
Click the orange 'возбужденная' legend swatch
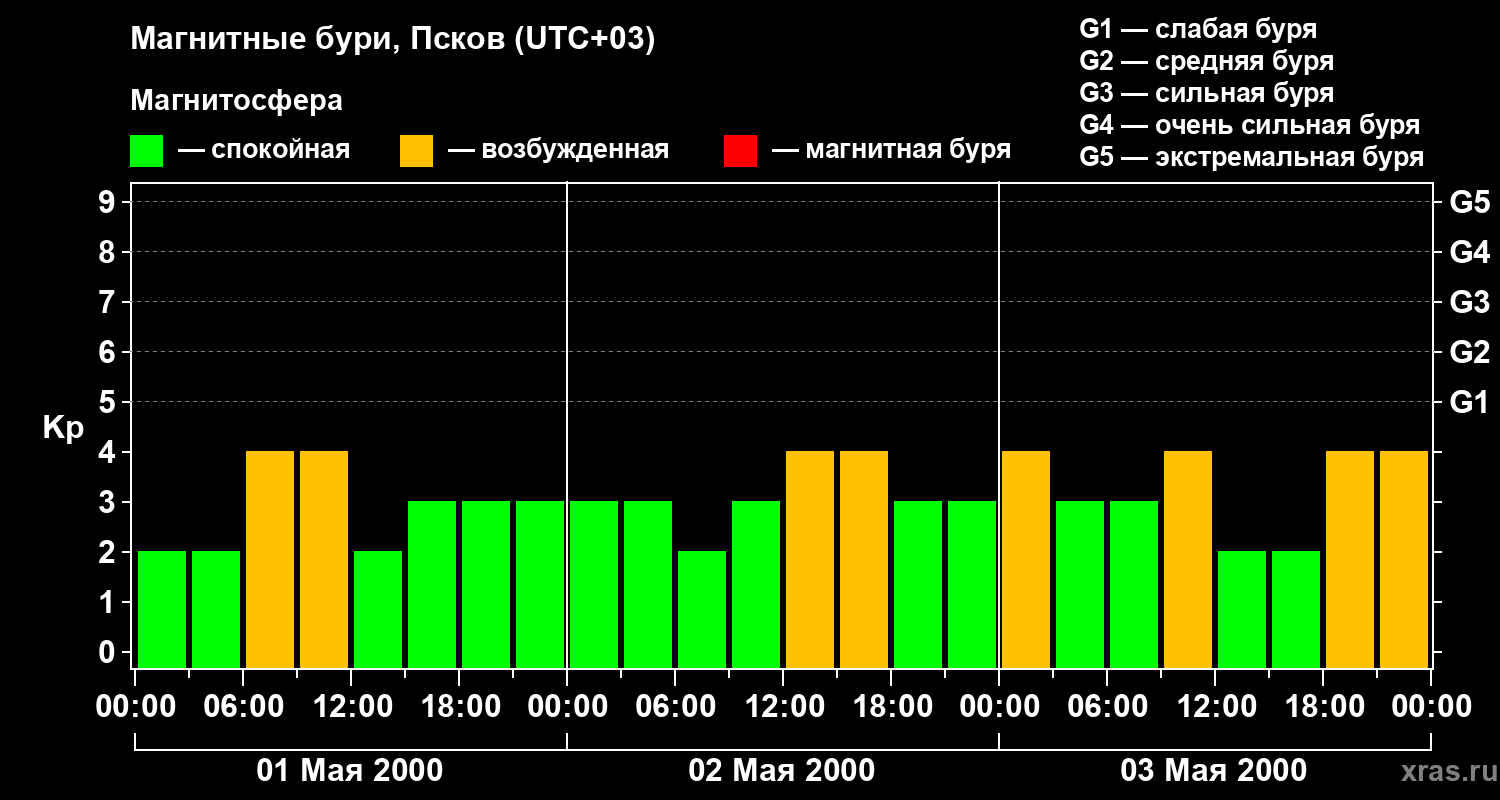pos(416,151)
